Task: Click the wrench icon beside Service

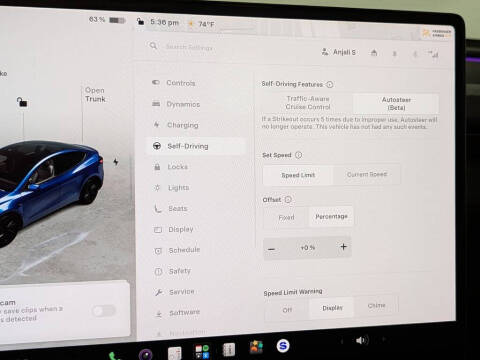Action: [x=159, y=292]
